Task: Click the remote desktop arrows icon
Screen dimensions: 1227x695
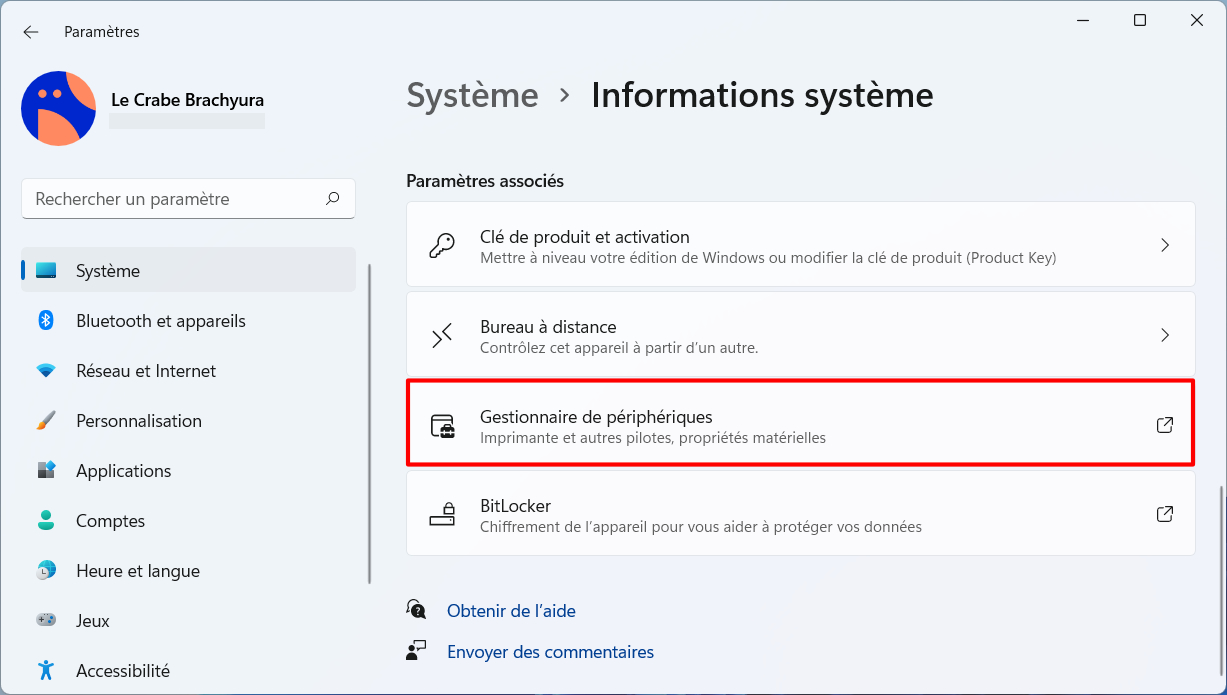Action: (x=442, y=335)
